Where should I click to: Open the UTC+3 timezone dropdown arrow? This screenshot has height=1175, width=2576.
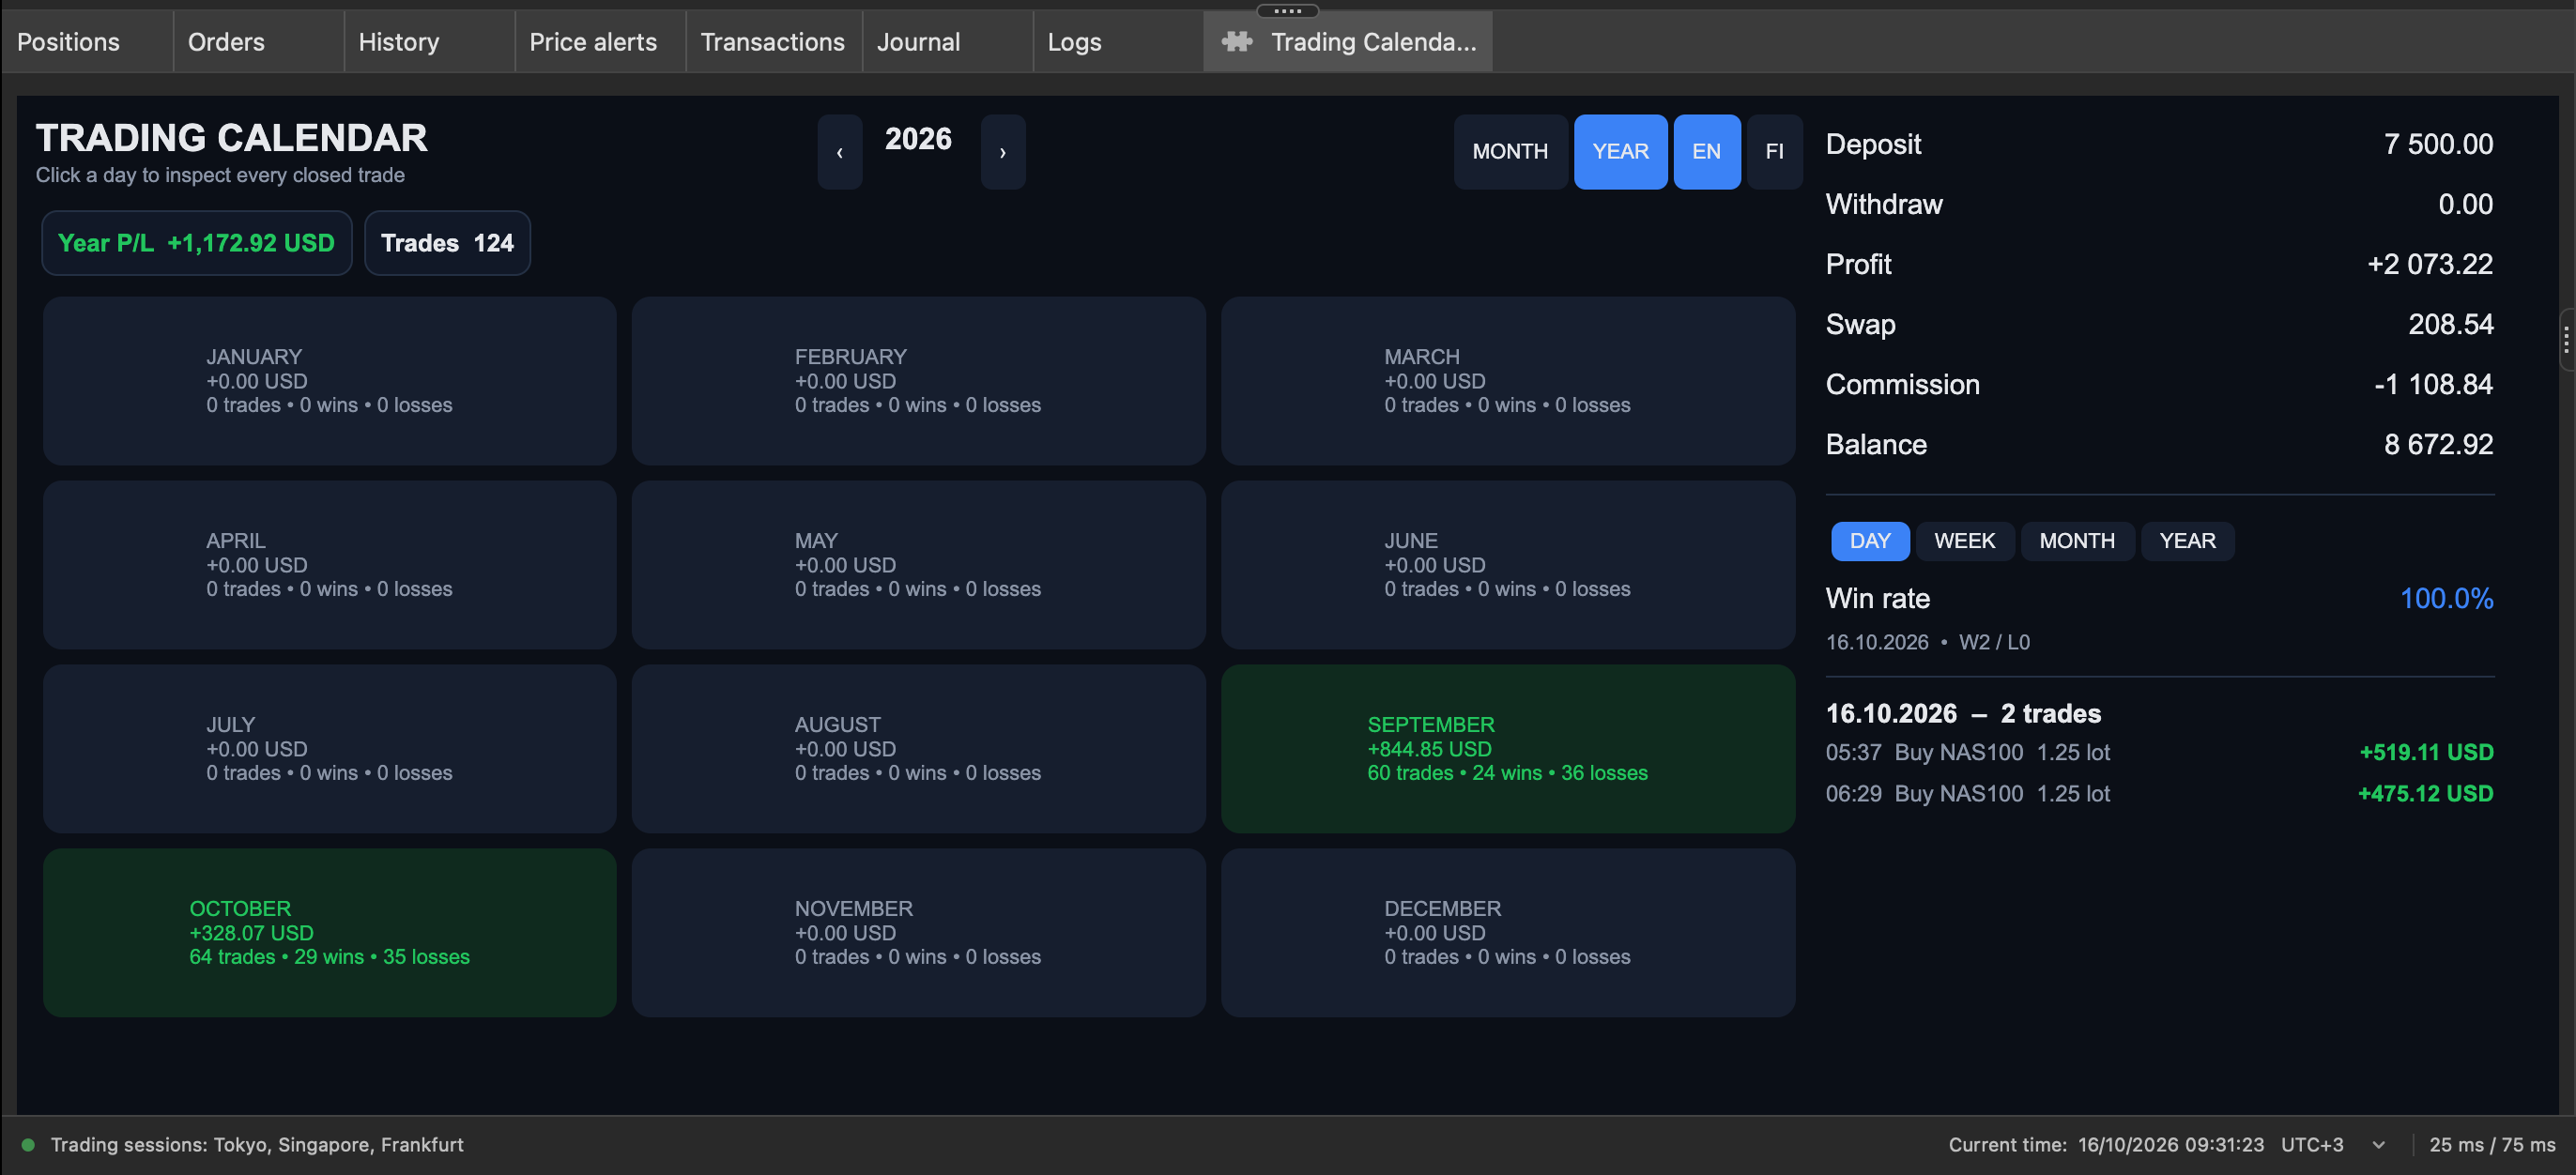click(2379, 1144)
